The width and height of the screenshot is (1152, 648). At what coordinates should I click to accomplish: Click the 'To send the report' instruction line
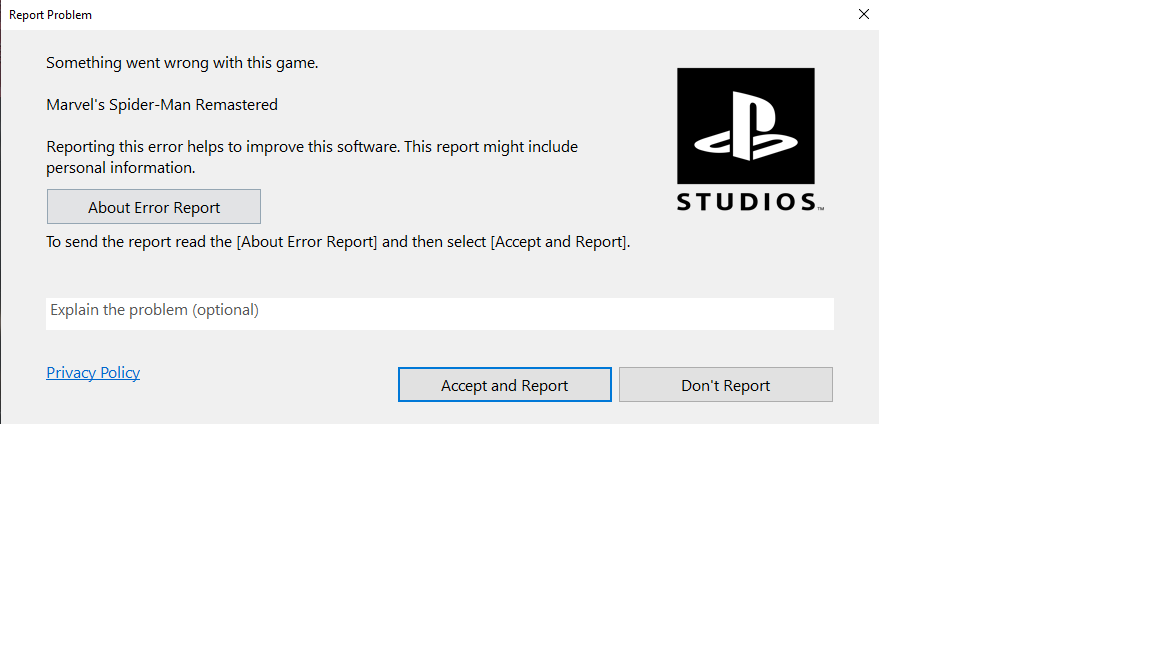pos(338,242)
